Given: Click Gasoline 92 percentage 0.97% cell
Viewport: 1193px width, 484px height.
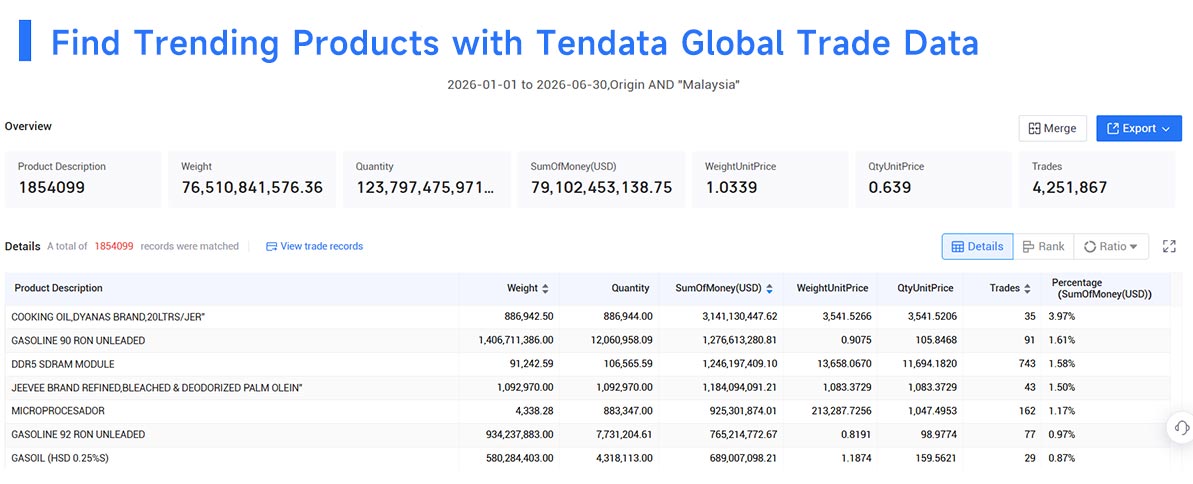Looking at the screenshot, I should tap(1062, 435).
